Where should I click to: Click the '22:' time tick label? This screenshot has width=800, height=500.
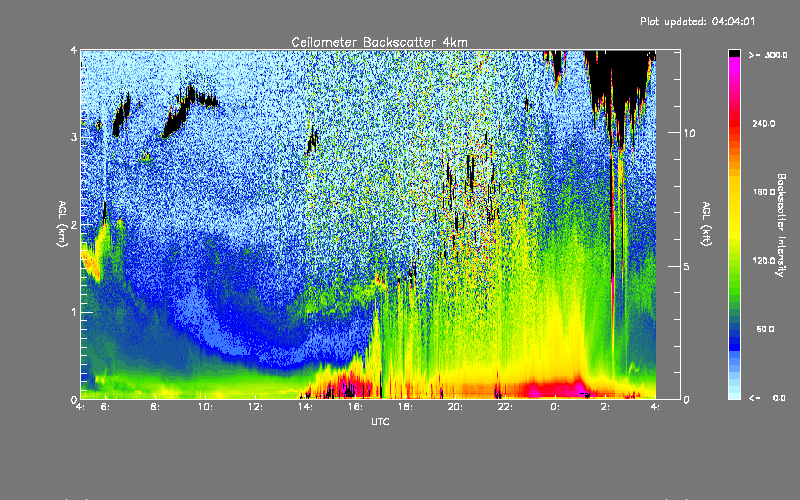[505, 407]
